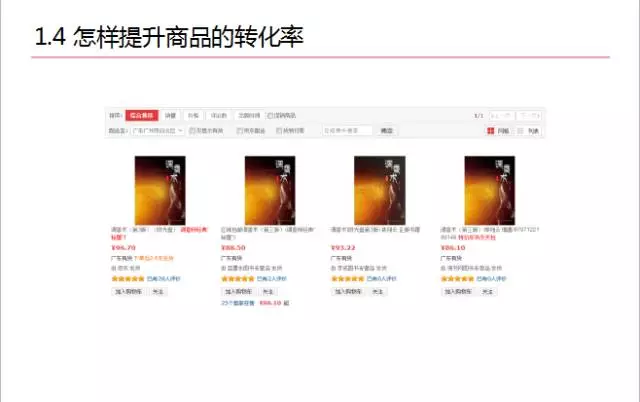Go to previous page arrow button
Viewport: 640px width, 402px height.
pos(502,116)
